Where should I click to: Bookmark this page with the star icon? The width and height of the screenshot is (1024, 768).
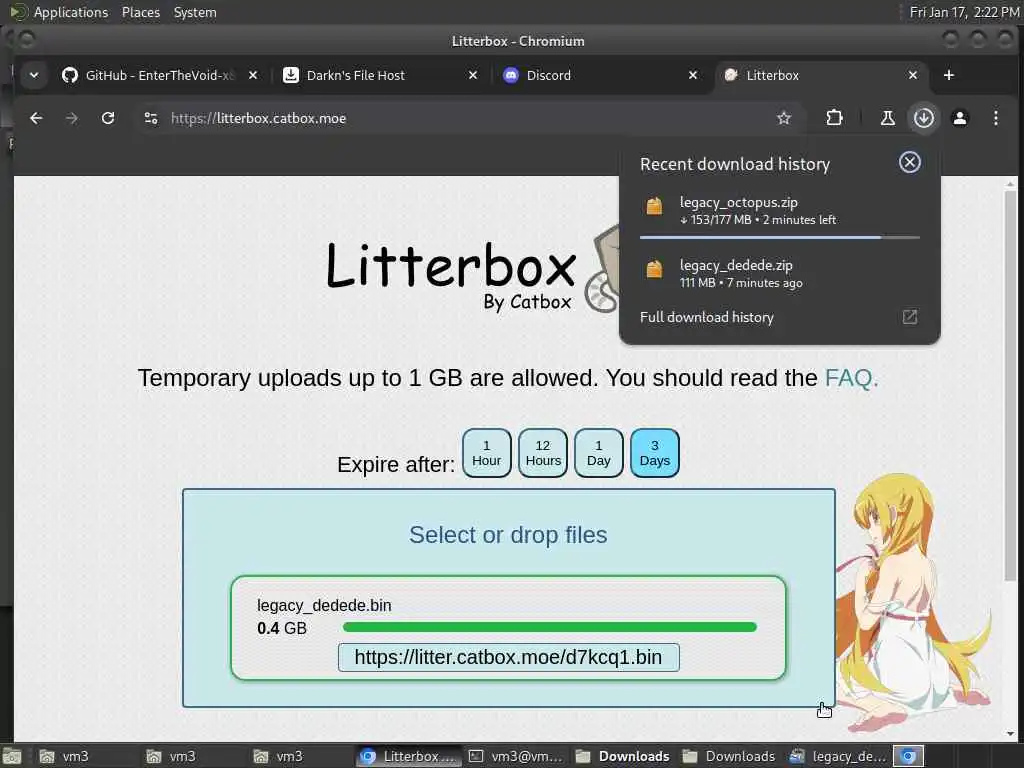click(x=784, y=118)
